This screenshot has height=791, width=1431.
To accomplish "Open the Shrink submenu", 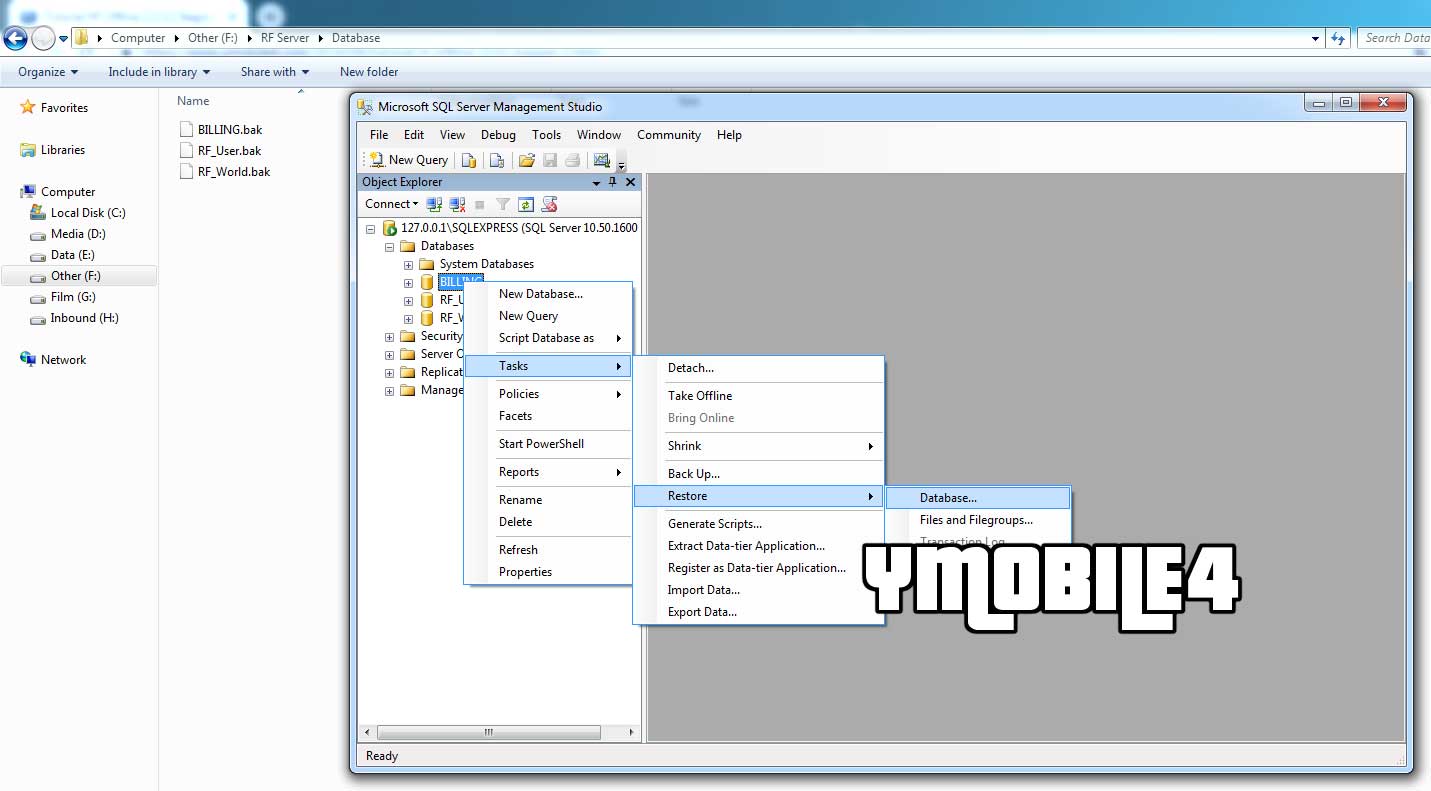I will pyautogui.click(x=759, y=446).
